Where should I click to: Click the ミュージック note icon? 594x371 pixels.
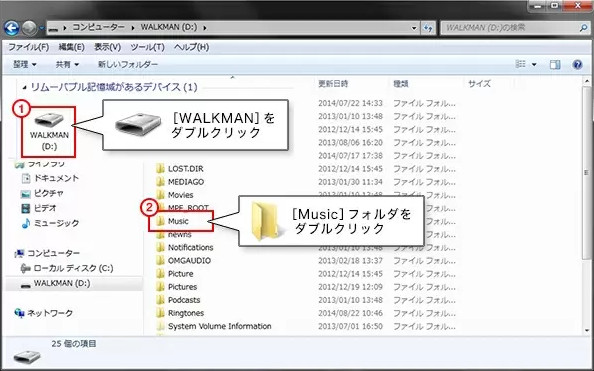point(25,223)
